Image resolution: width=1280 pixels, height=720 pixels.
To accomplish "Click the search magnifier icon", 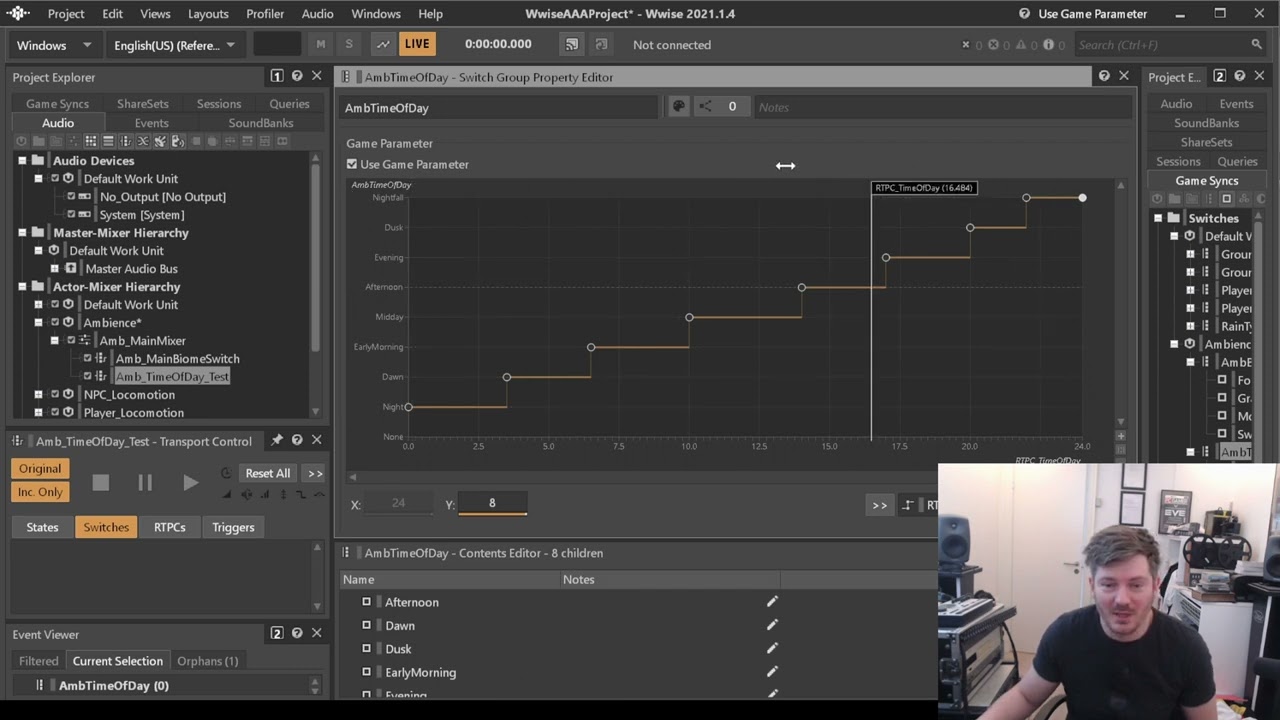I will tap(1256, 44).
